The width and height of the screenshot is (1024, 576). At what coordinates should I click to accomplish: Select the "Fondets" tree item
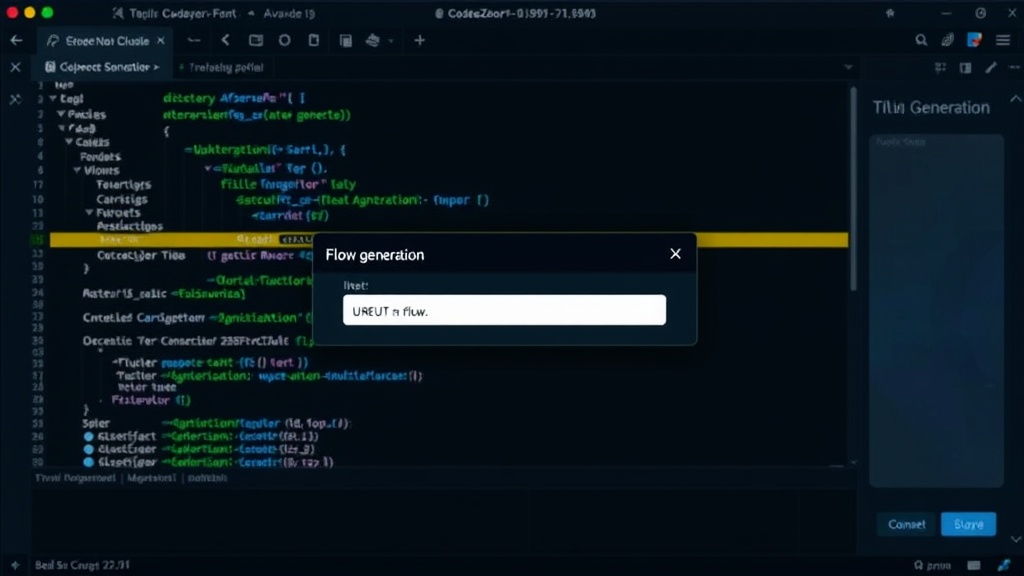pyautogui.click(x=100, y=157)
